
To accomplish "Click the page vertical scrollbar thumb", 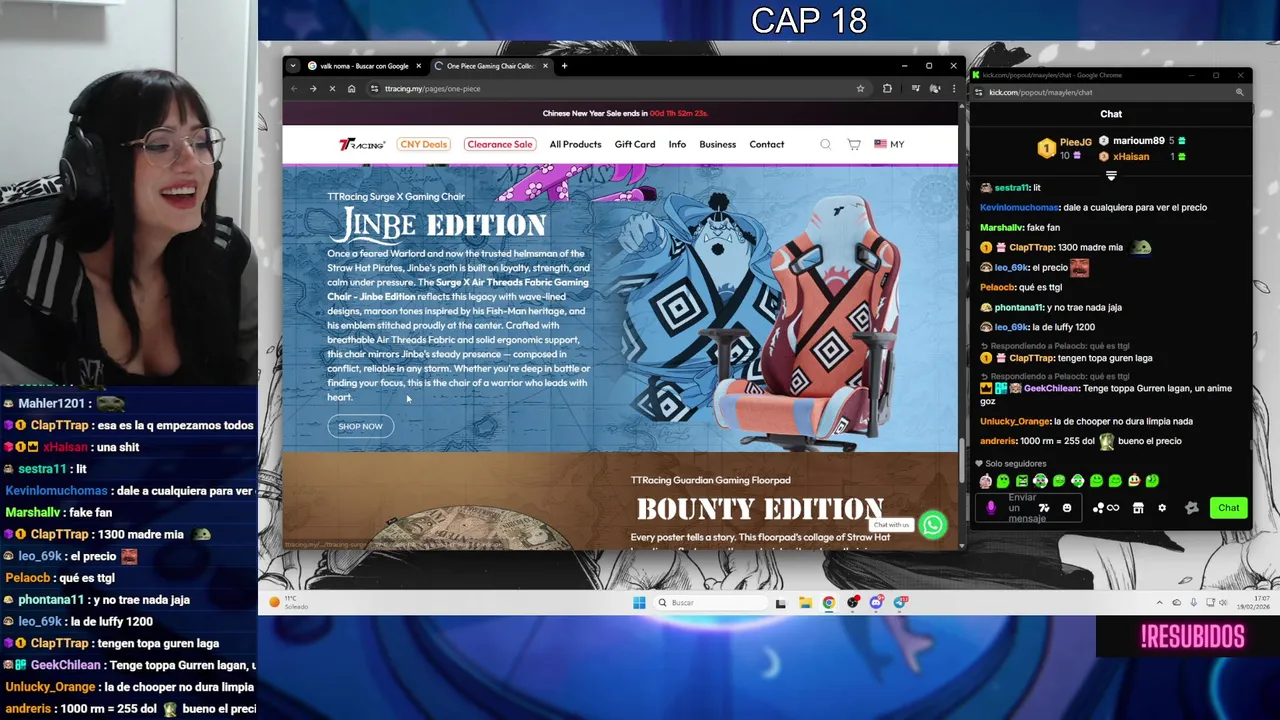I will (961, 460).
